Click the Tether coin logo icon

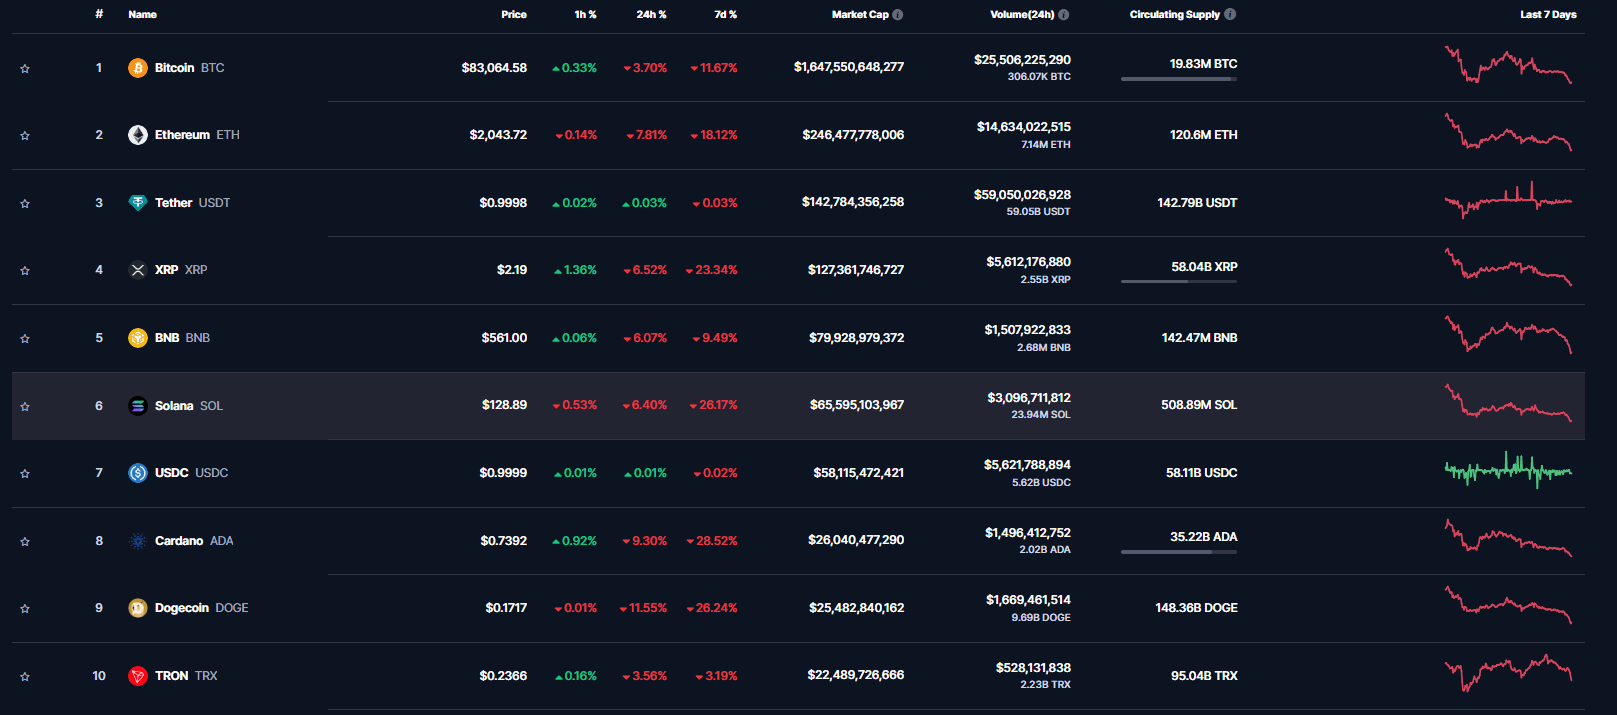tap(138, 203)
